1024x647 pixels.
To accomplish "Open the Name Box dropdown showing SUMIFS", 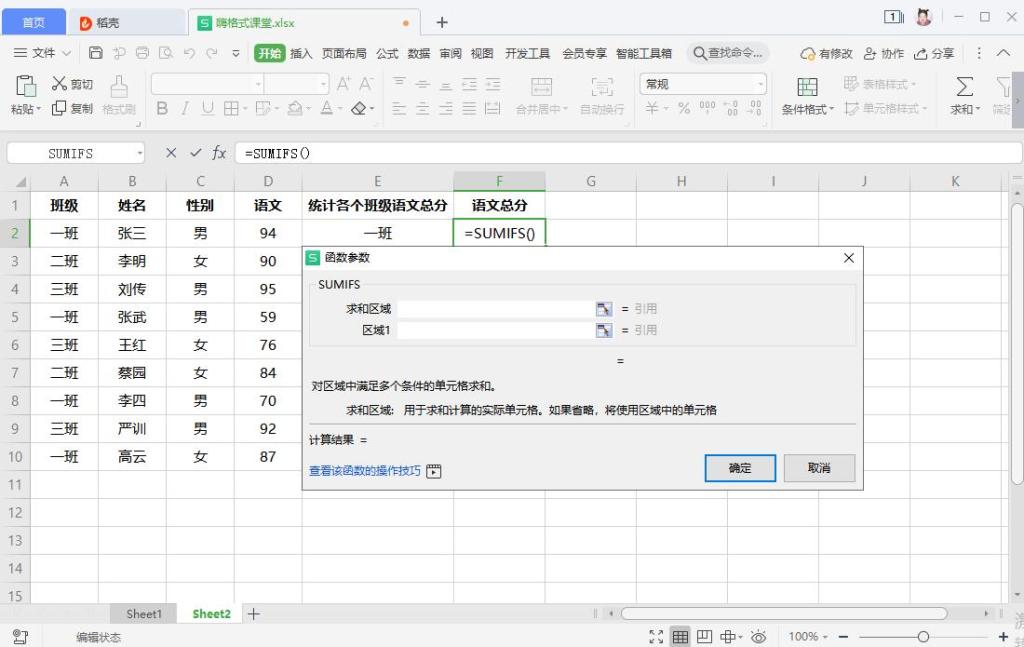I will click(139, 153).
